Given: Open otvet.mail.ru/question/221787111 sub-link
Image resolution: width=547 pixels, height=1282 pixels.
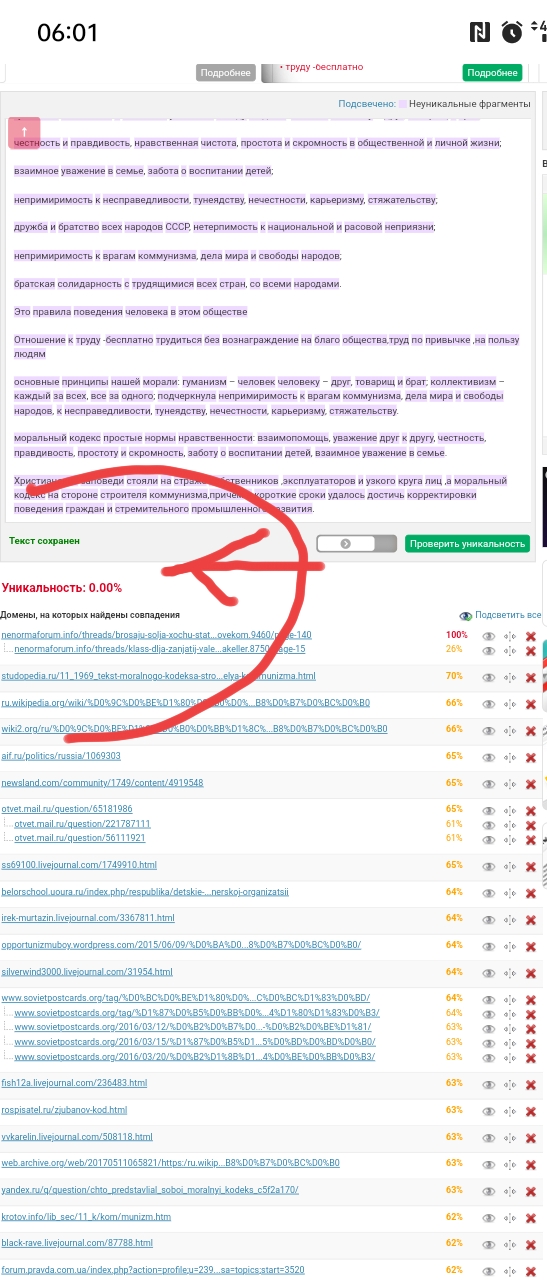Looking at the screenshot, I should pos(82,823).
